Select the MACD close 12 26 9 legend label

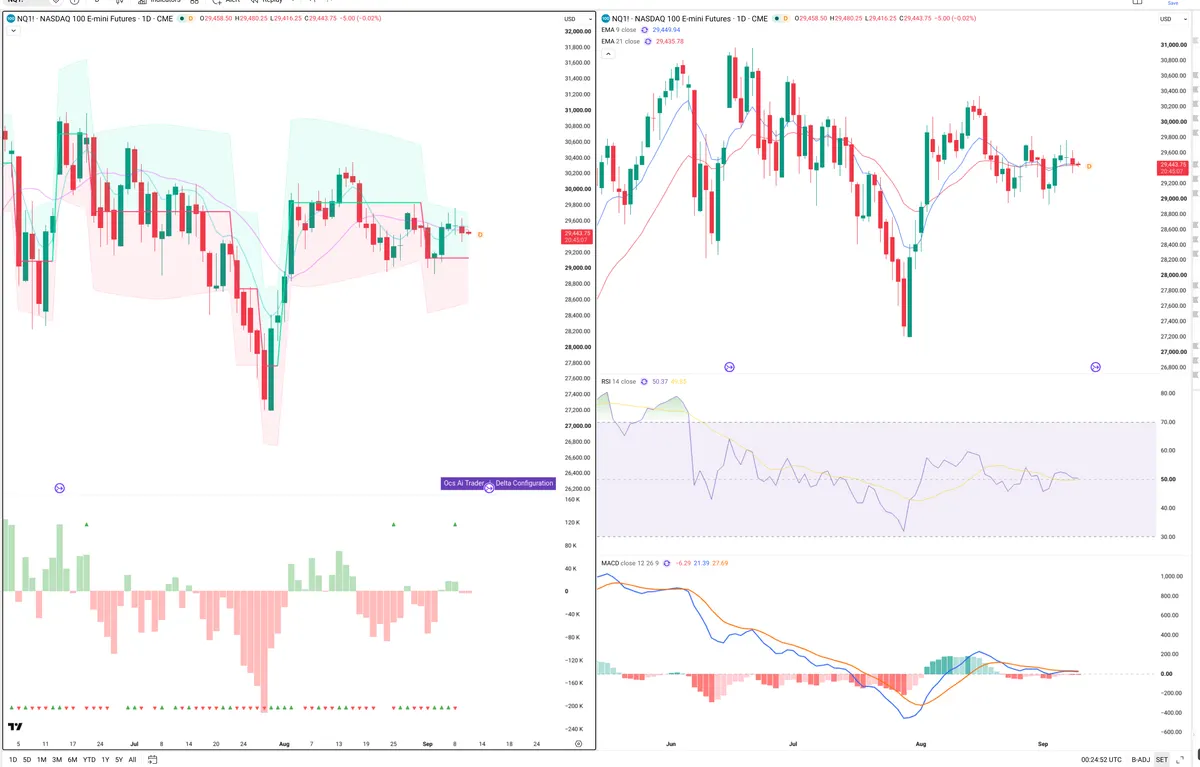pyautogui.click(x=629, y=563)
